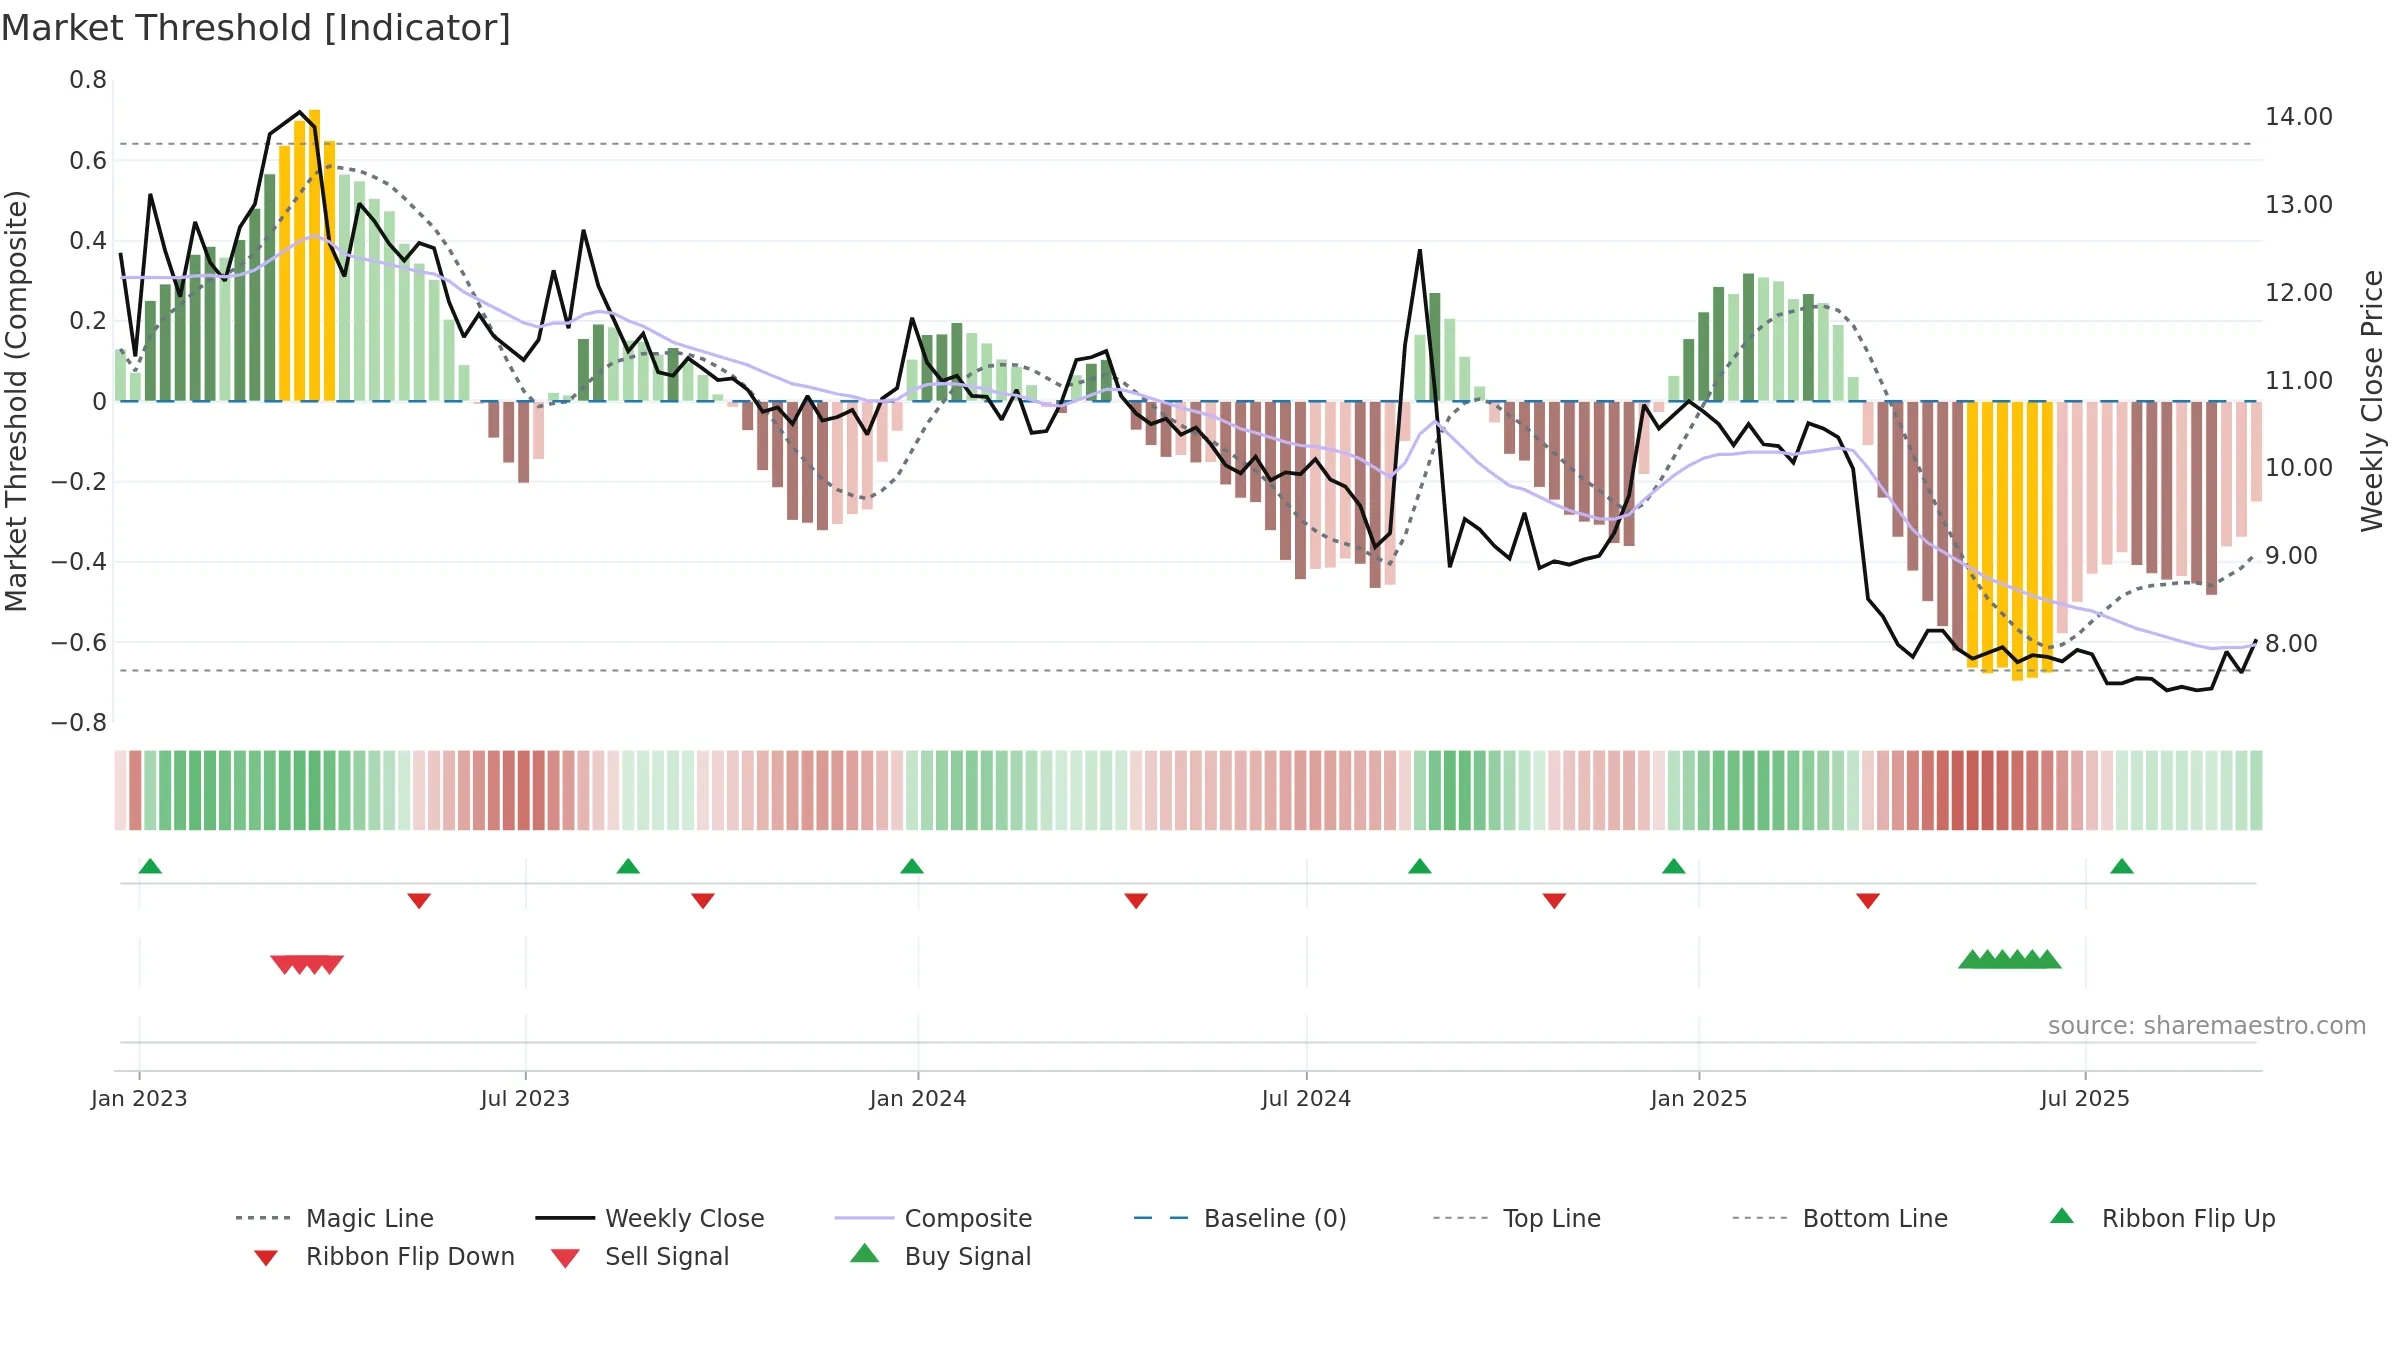Toggle Ribbon Flip Up legend entry
Screen dimensions: 2400x1350
[x=2162, y=1218]
